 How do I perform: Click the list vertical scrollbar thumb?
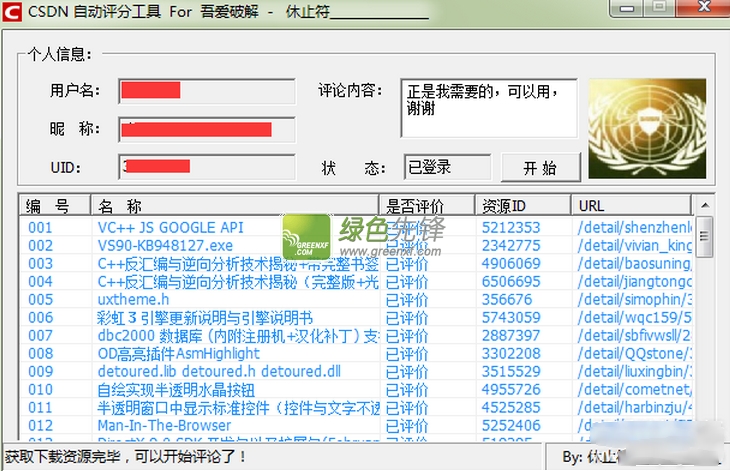[705, 236]
